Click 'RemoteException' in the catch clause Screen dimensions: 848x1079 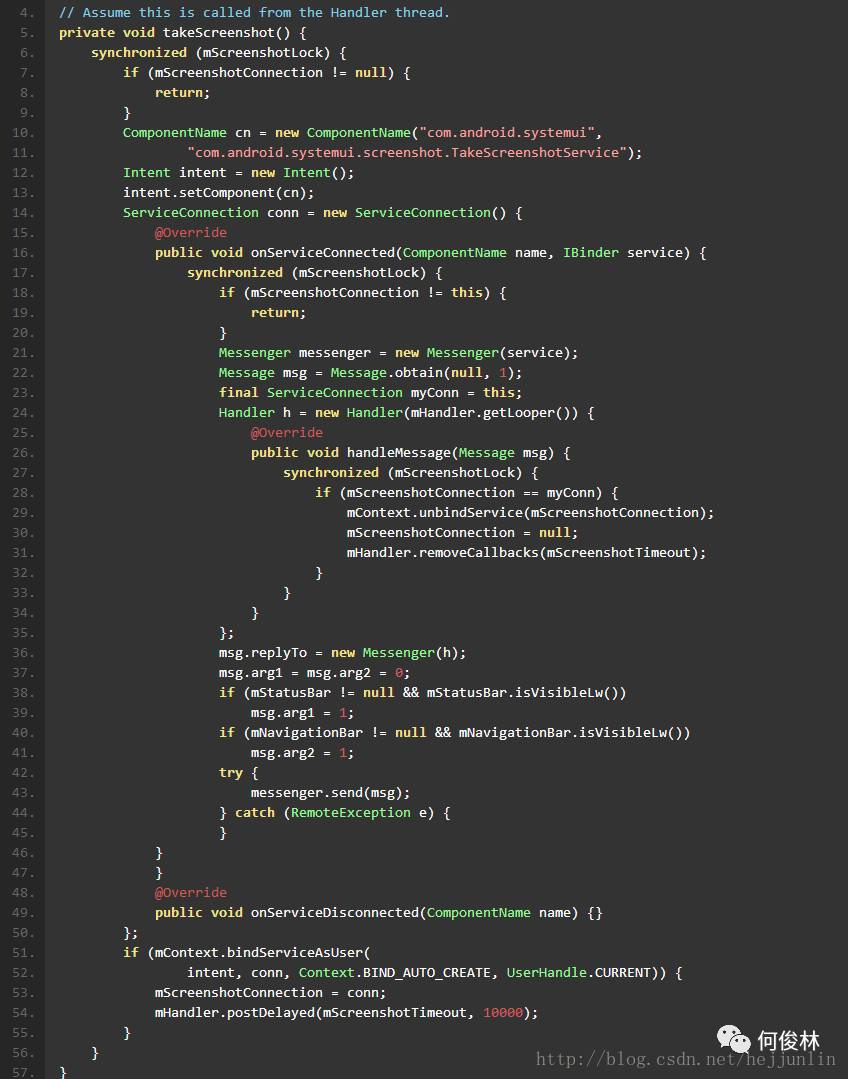pyautogui.click(x=350, y=812)
